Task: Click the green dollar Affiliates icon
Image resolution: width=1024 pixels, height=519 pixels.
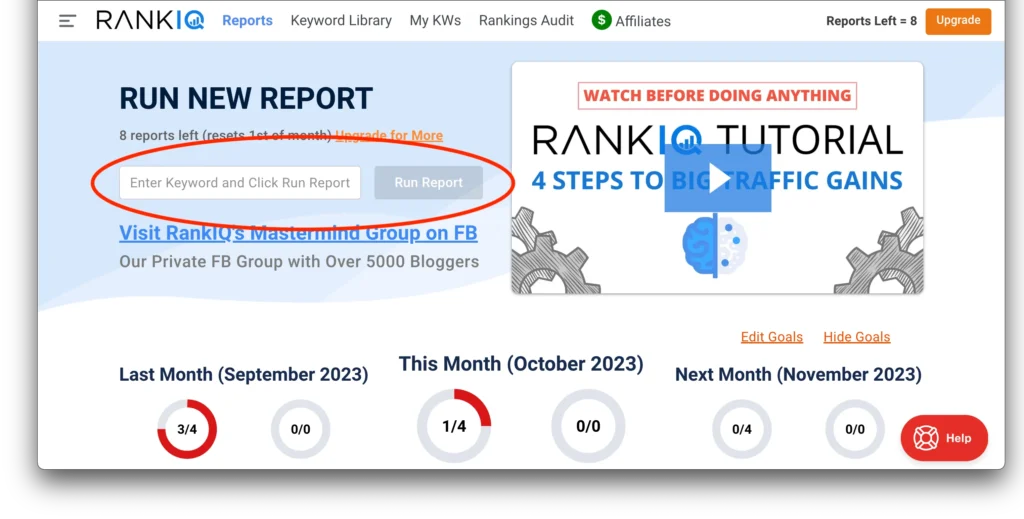Action: click(601, 20)
